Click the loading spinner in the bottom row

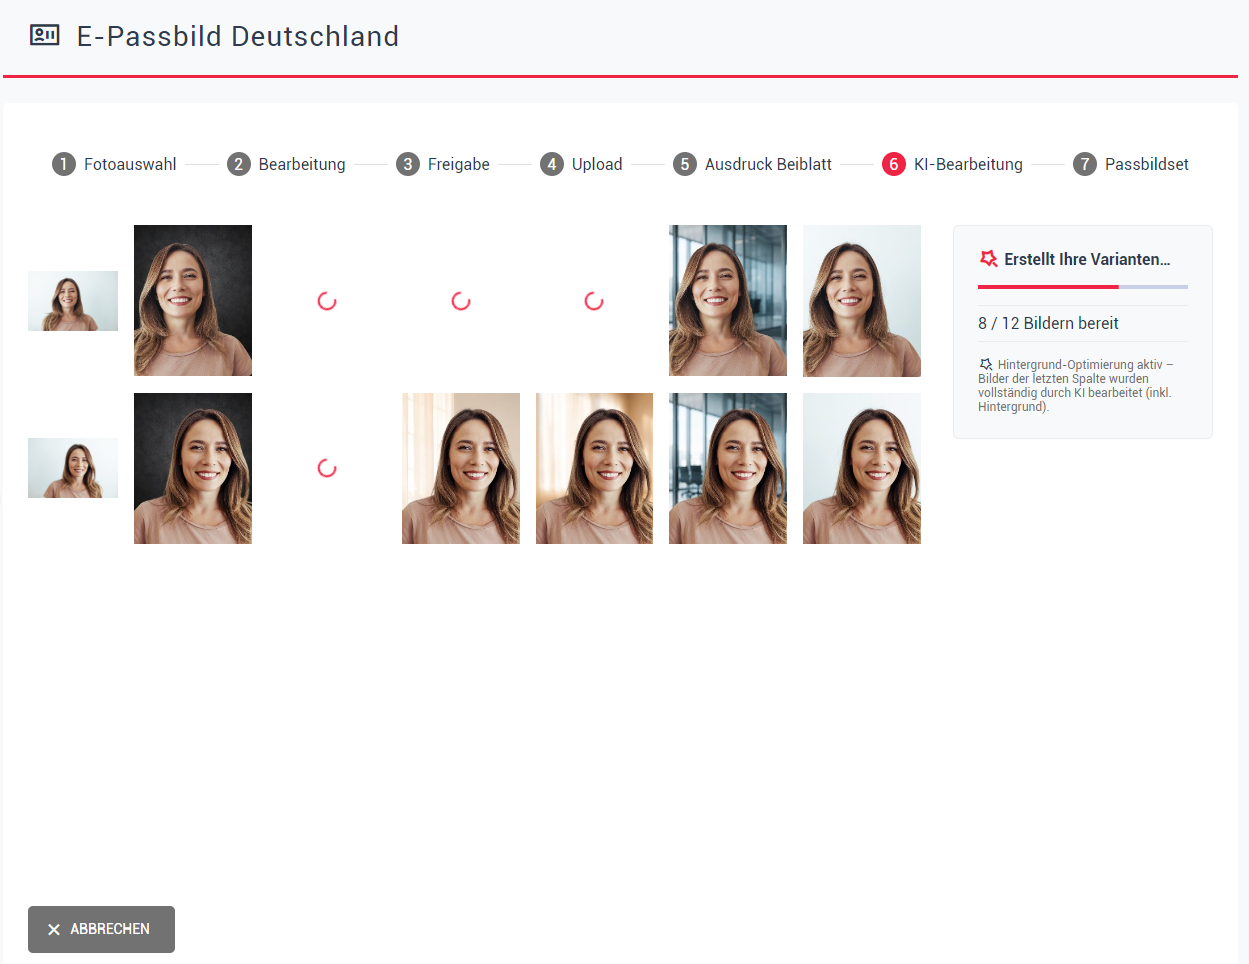(327, 468)
